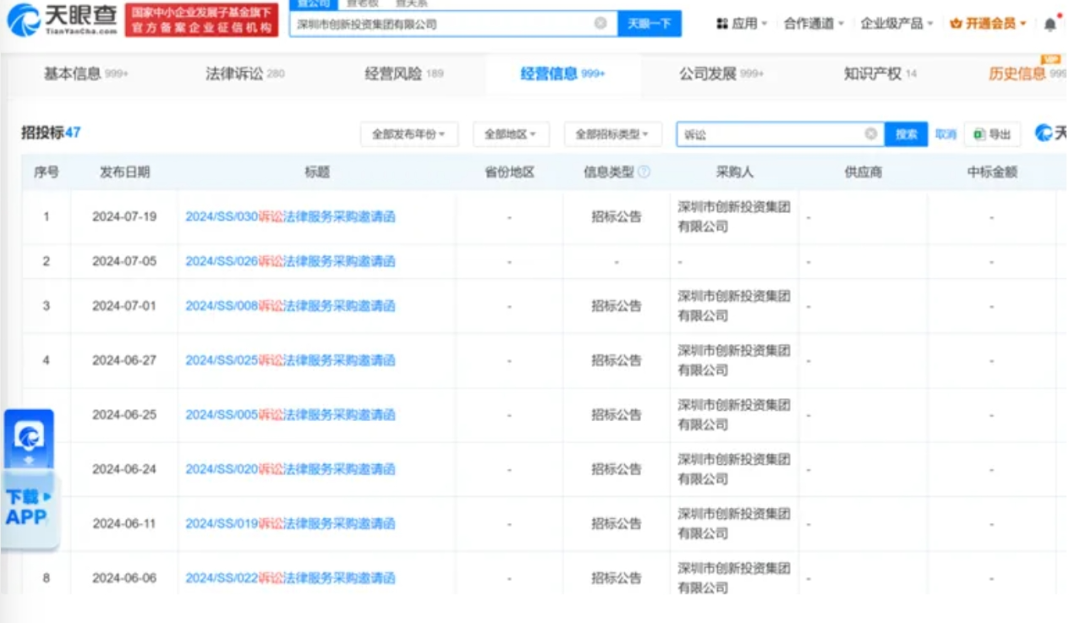The image size is (1080, 623).
Task: Click the blue 搜索 button
Action: pyautogui.click(x=905, y=133)
